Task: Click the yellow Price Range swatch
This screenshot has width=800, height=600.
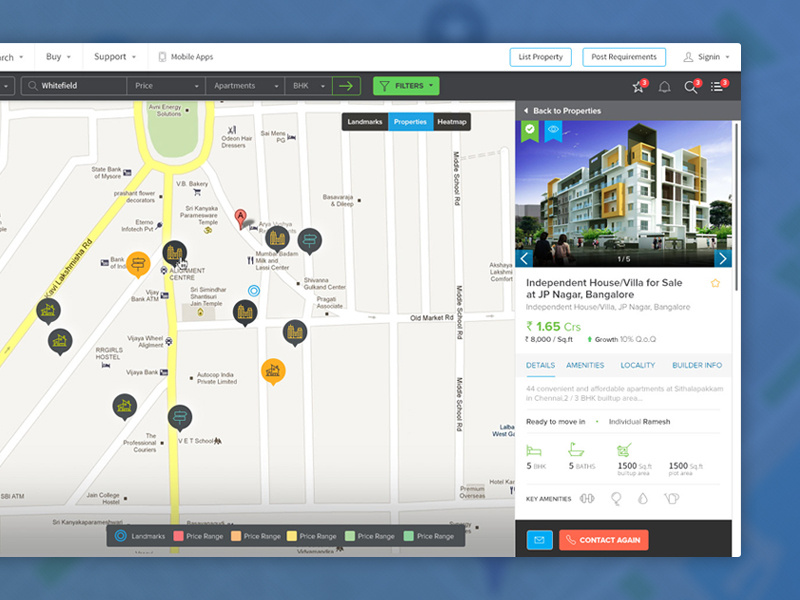Action: [292, 536]
